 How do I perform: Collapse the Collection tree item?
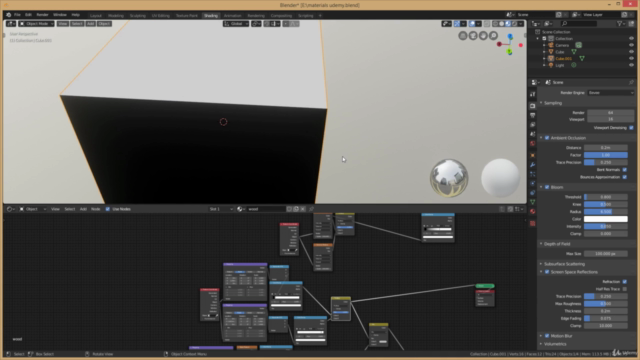[x=538, y=39]
